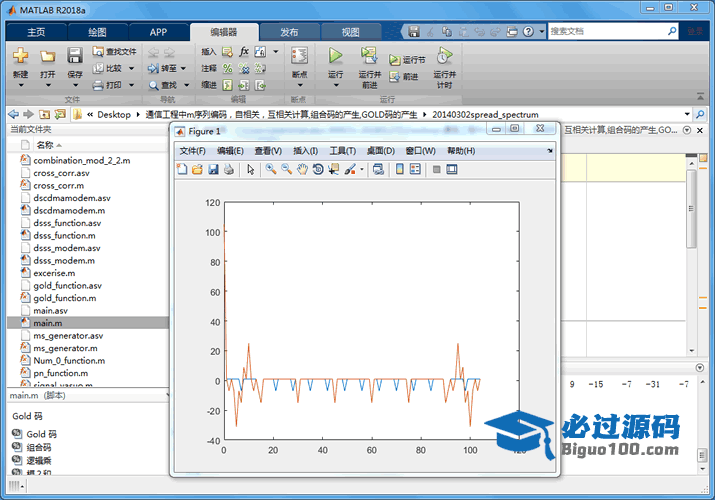The height and width of the screenshot is (500, 715).
Task: Toggle the Insert Legend button
Action: tap(415, 170)
